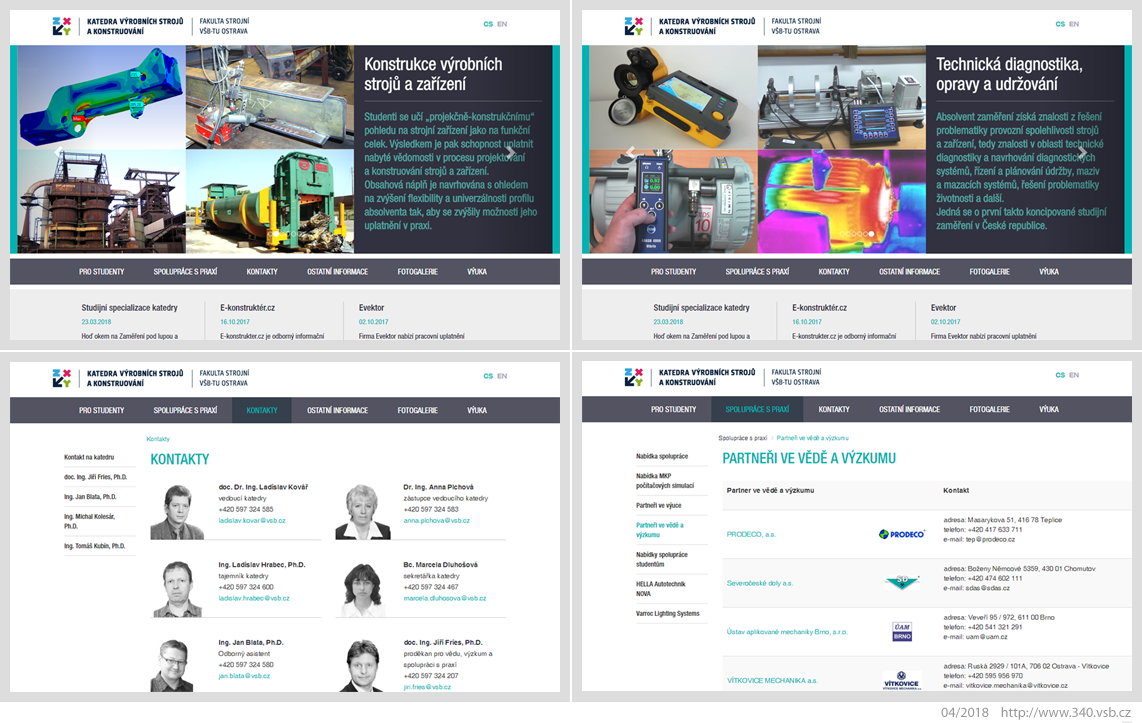Select Kontakt na katedru in the sidebar
The height and width of the screenshot is (723, 1142).
(89, 457)
